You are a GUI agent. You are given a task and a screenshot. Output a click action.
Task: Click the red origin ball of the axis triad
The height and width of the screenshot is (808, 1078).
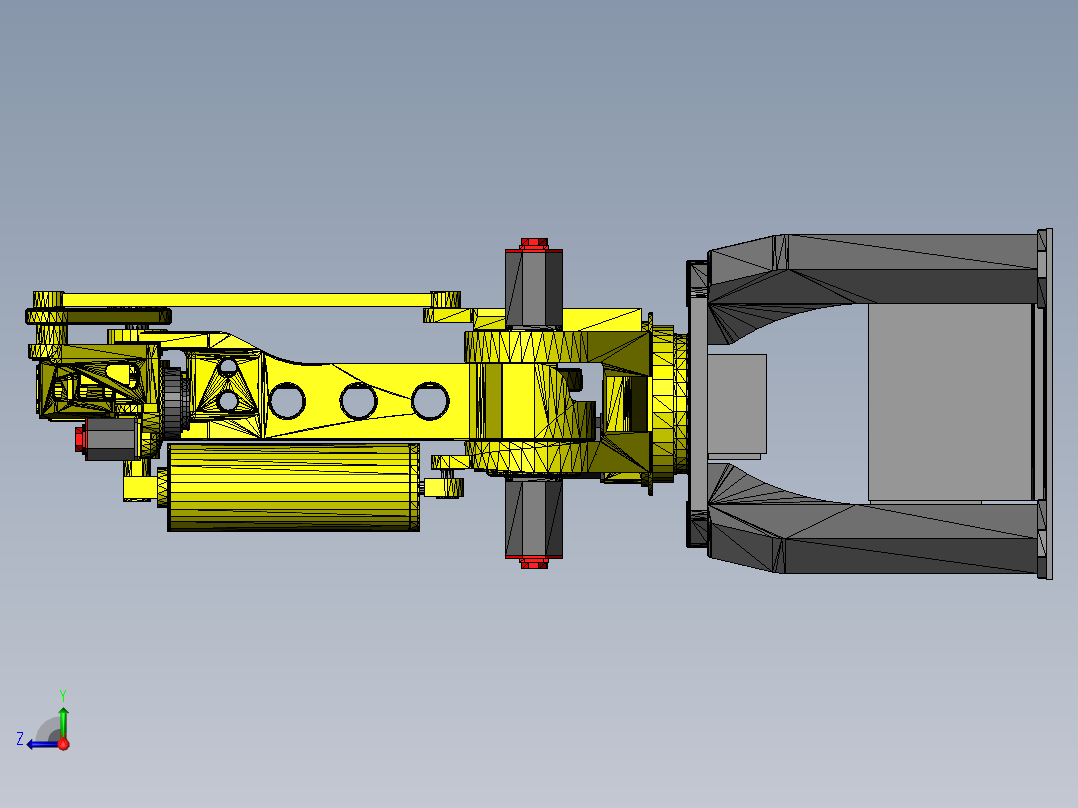63,744
